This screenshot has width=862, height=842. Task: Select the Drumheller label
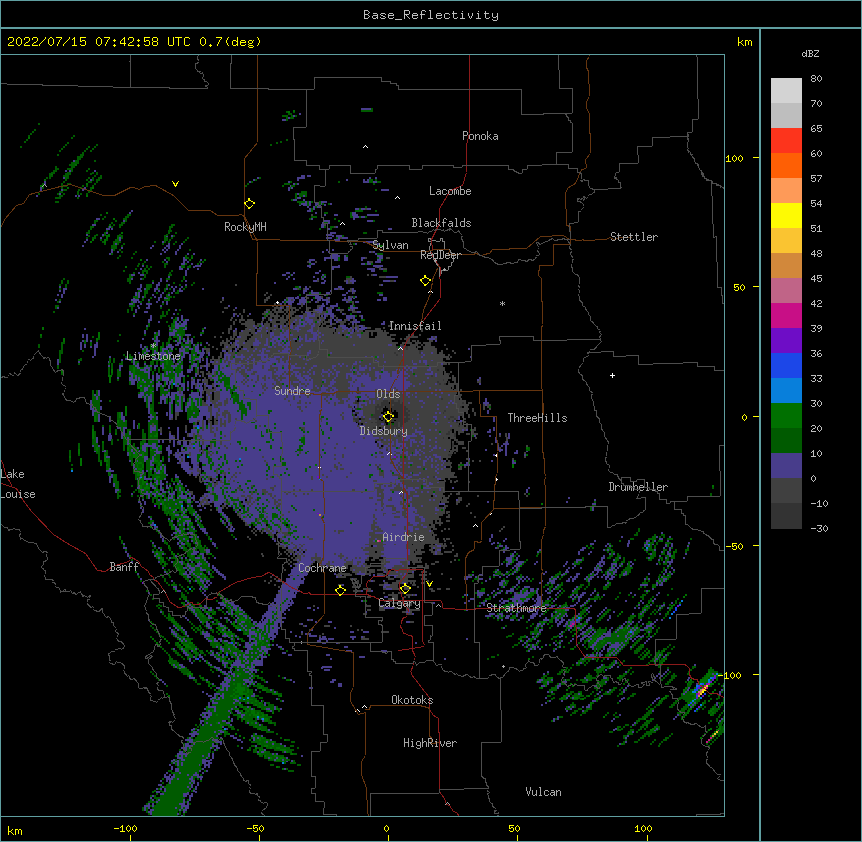[x=638, y=487]
